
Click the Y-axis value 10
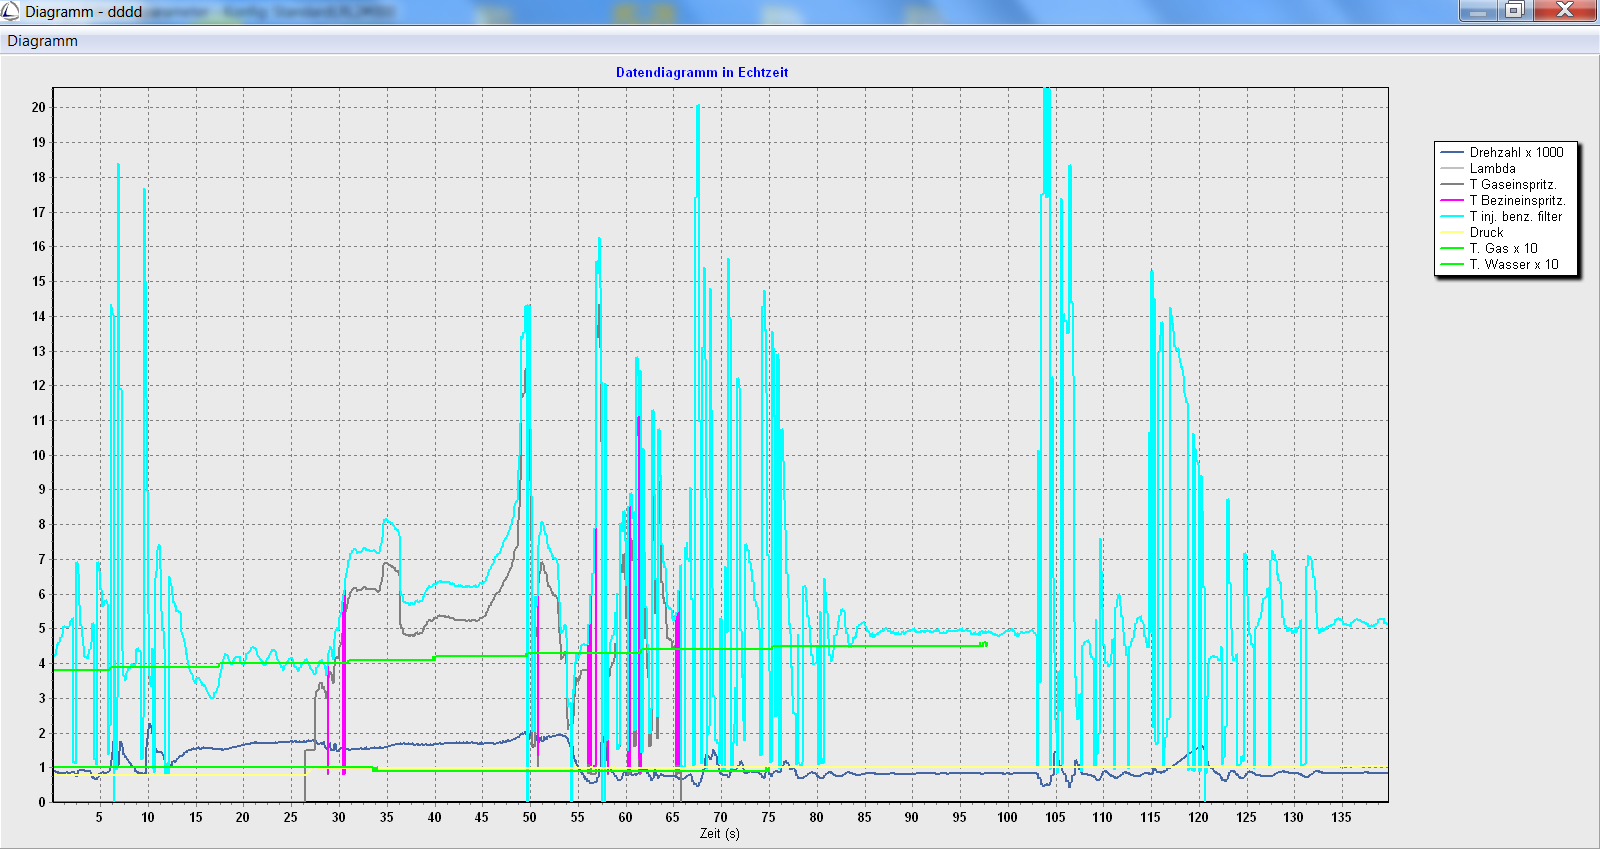[x=38, y=455]
